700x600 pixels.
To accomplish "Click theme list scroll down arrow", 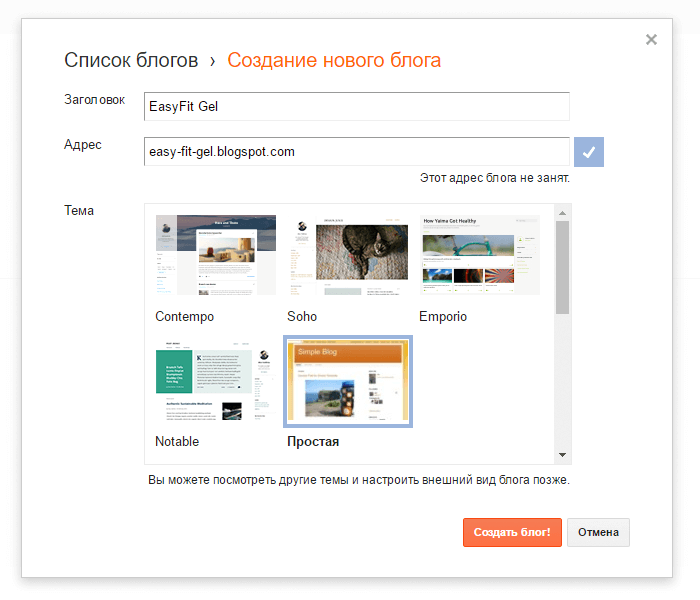I will click(x=562, y=455).
